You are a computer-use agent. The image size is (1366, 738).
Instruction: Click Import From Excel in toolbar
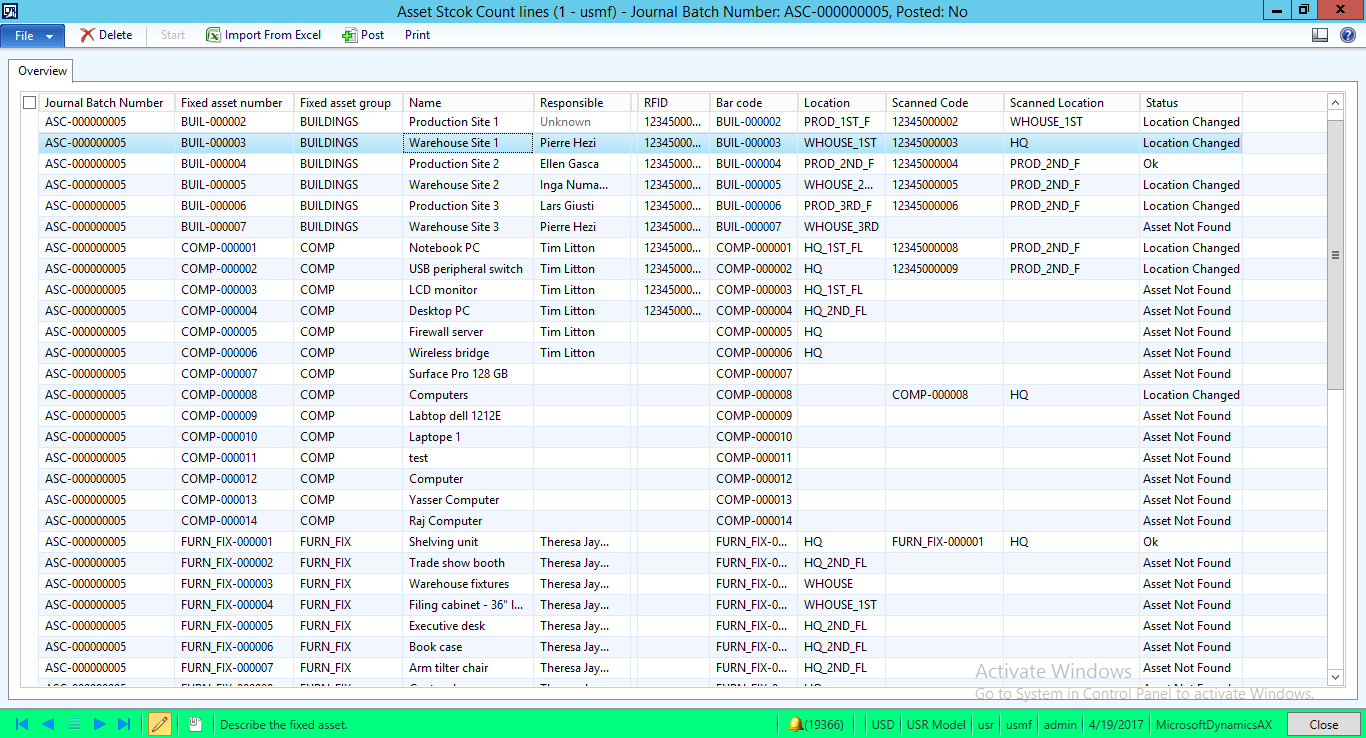(x=264, y=35)
